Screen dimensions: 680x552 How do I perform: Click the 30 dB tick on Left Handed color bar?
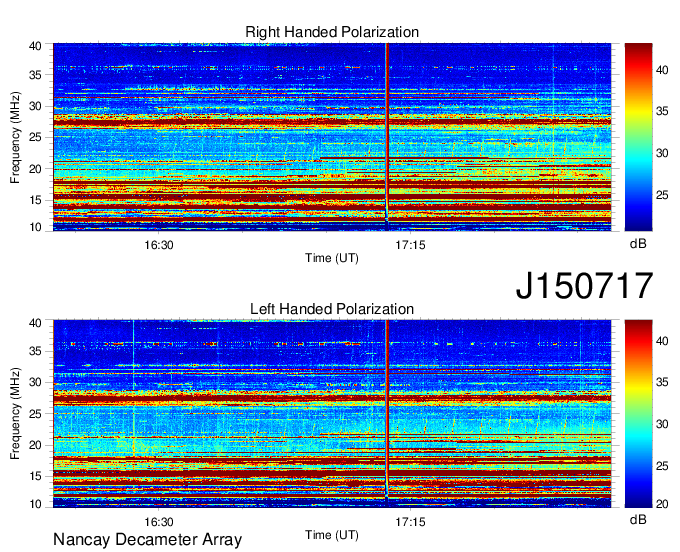[x=662, y=424]
